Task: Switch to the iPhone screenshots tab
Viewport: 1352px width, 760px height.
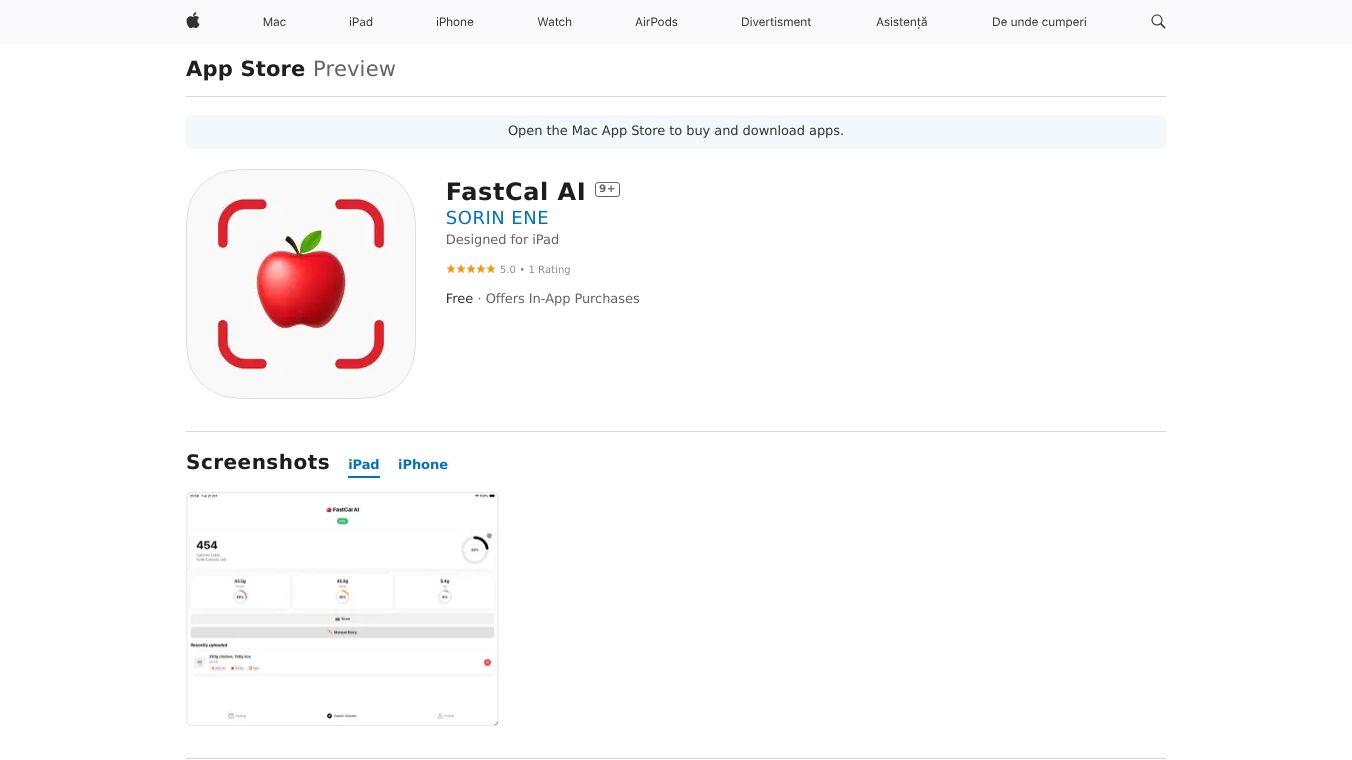Action: click(x=423, y=464)
